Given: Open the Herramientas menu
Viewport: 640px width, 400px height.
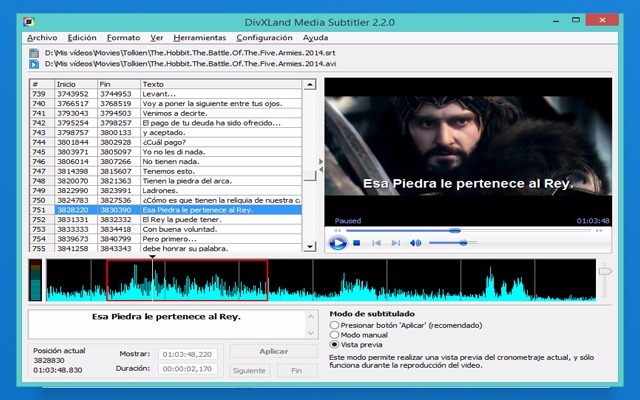Looking at the screenshot, I should coord(199,37).
